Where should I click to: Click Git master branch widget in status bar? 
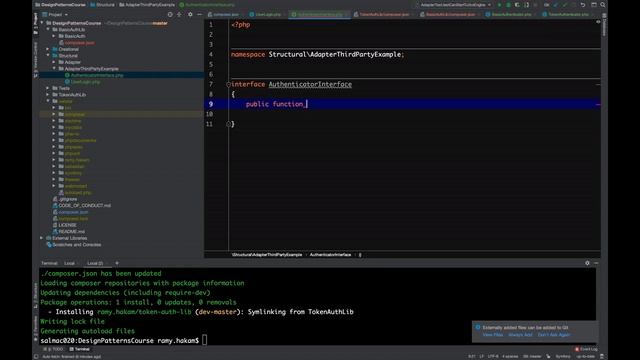(x=532, y=356)
